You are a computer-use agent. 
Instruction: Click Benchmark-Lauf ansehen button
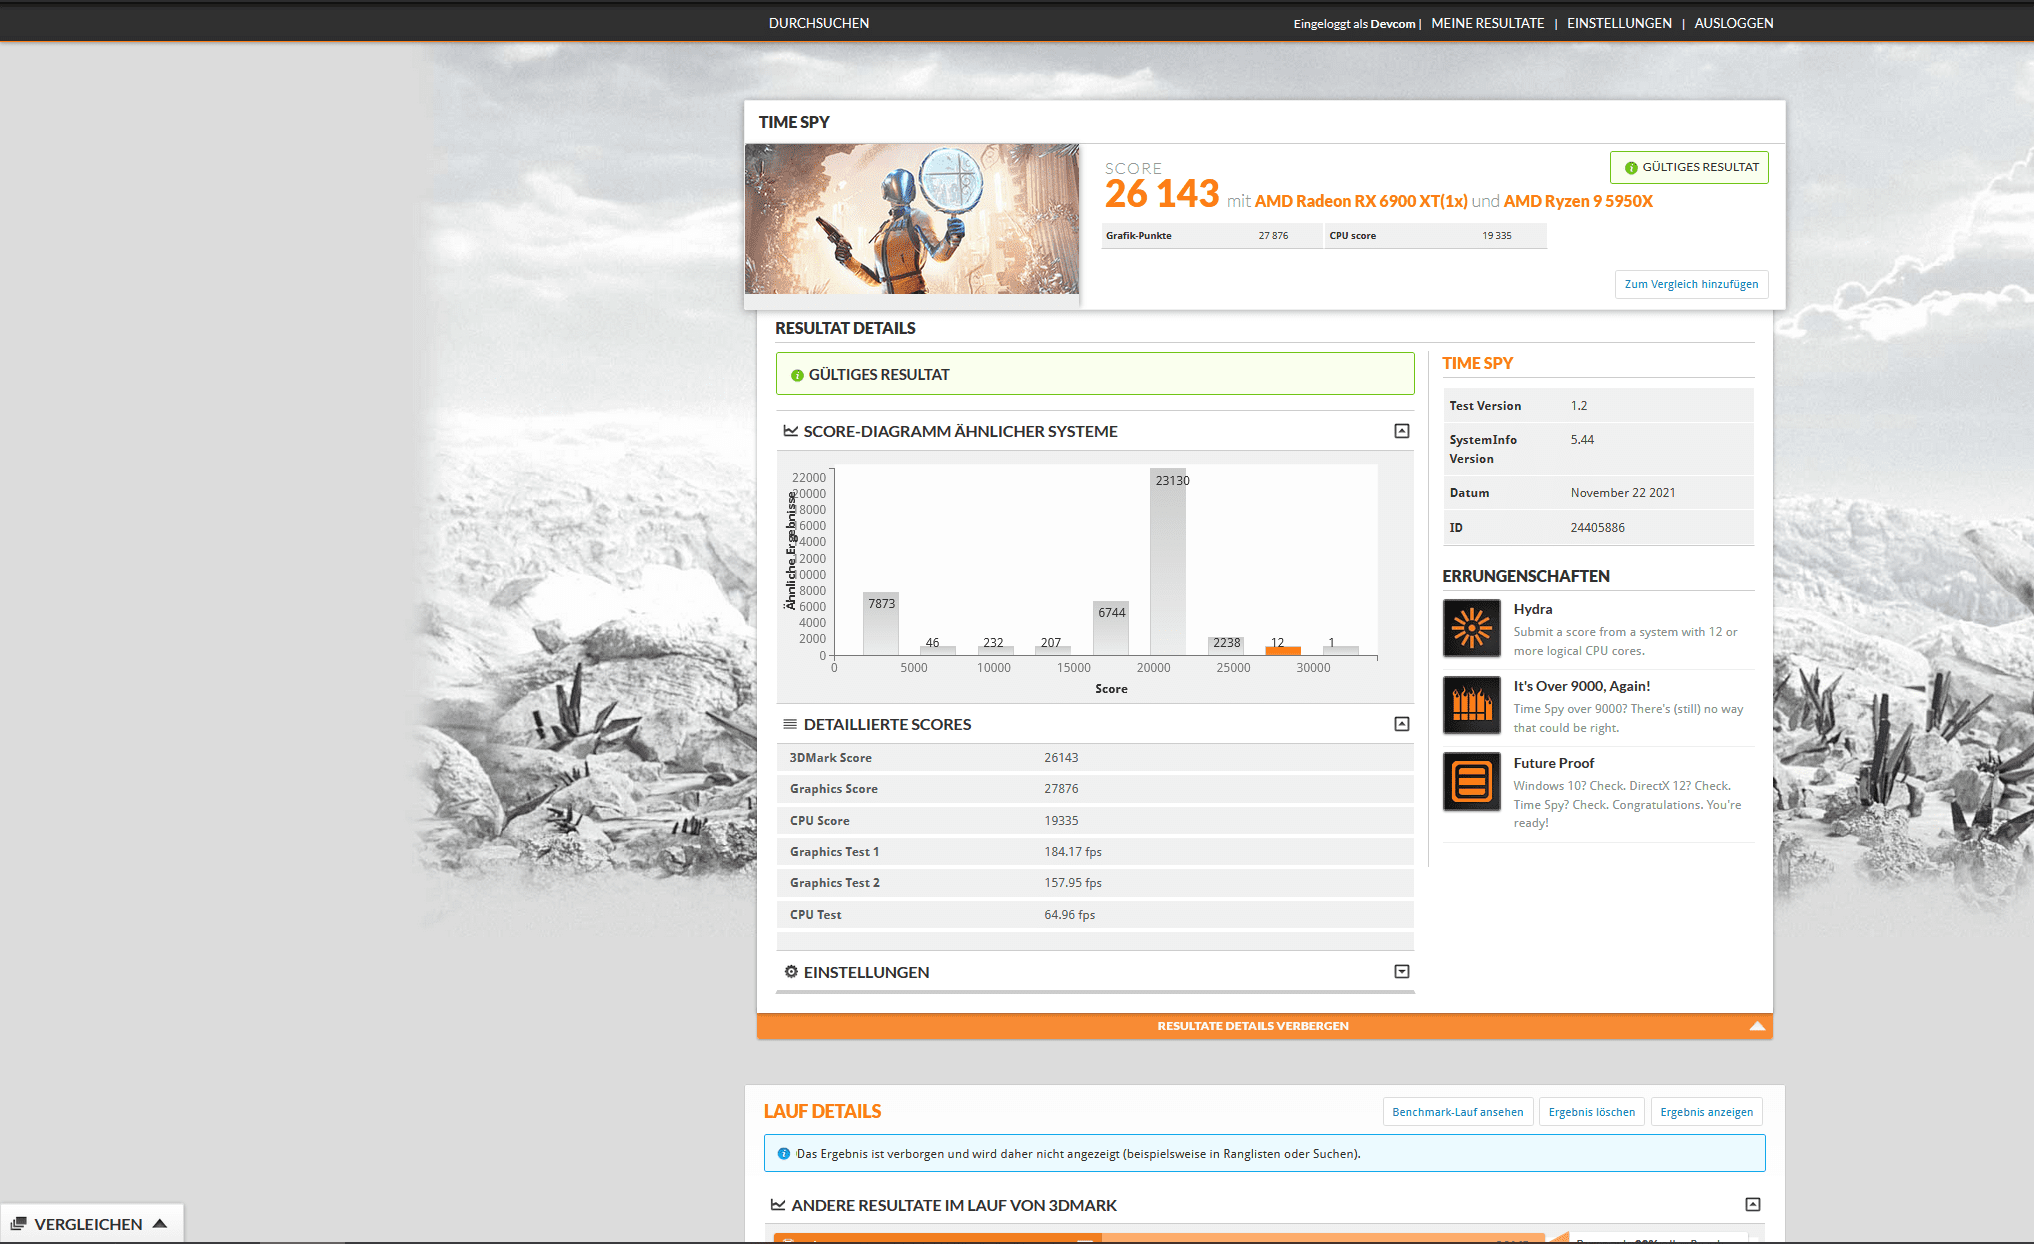point(1458,1112)
